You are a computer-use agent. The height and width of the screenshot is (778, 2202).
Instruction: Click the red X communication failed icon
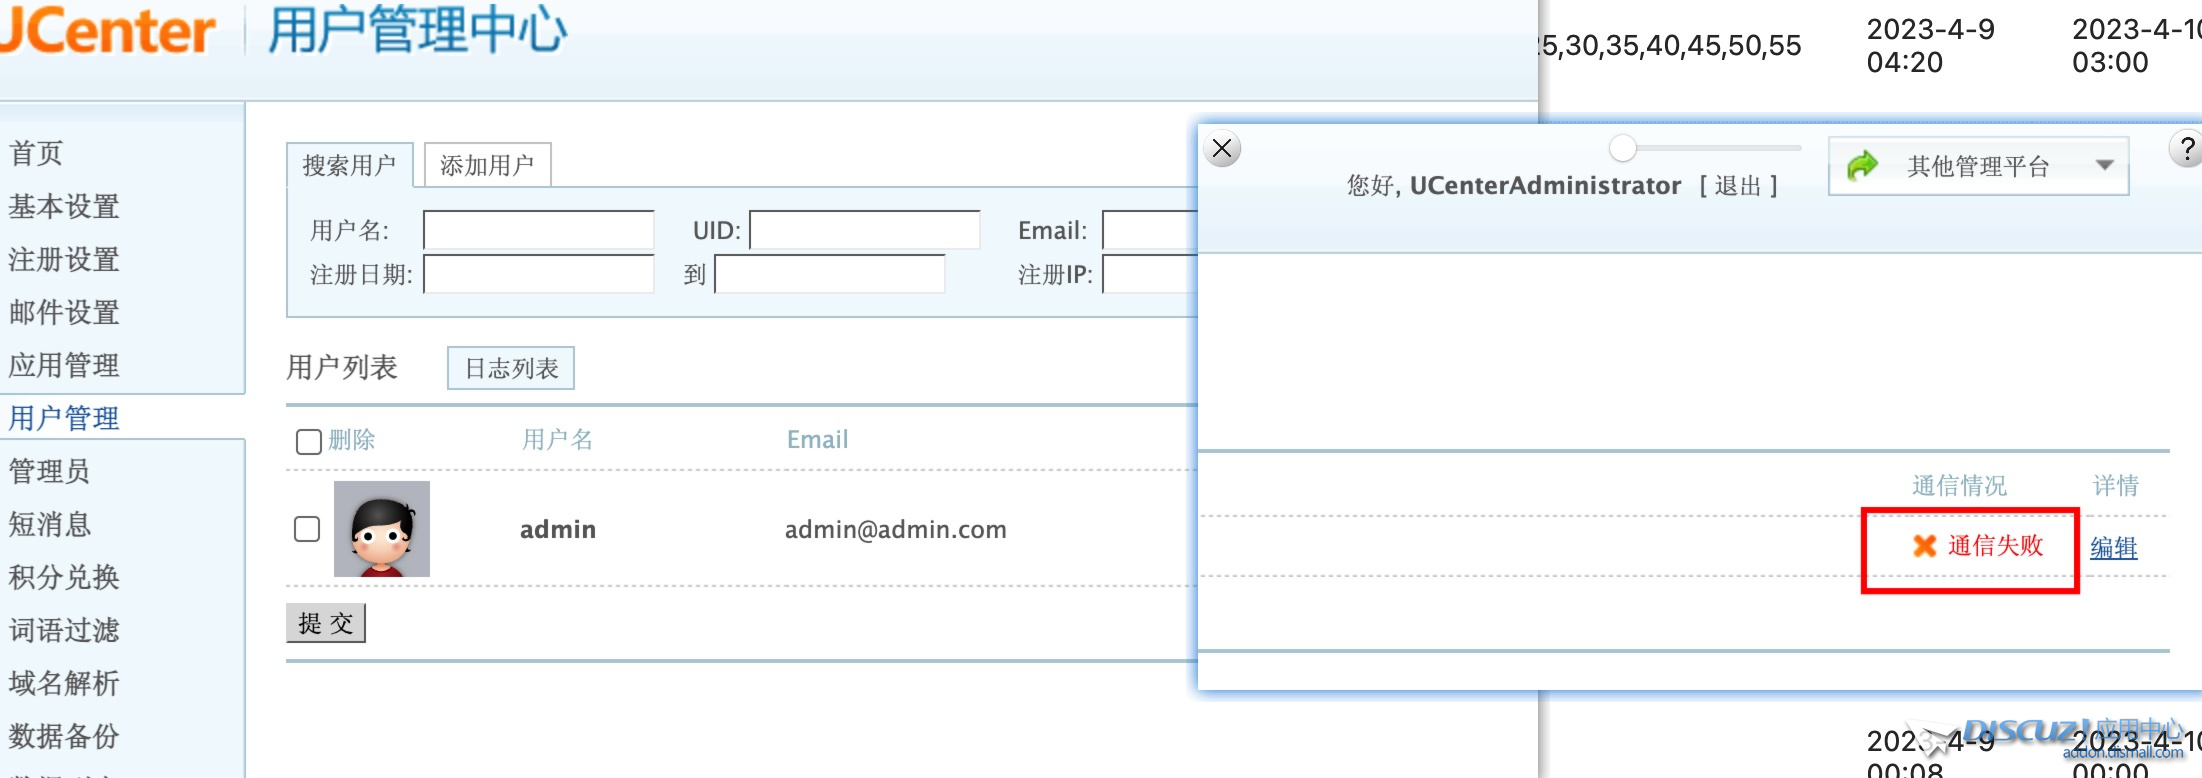point(1924,546)
